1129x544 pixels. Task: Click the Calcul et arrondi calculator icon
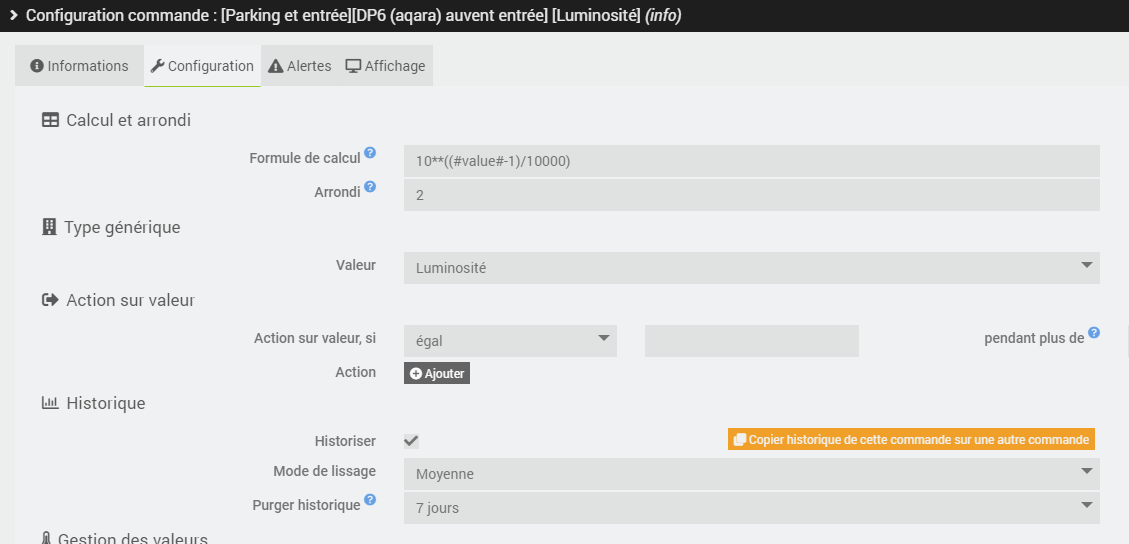click(50, 120)
